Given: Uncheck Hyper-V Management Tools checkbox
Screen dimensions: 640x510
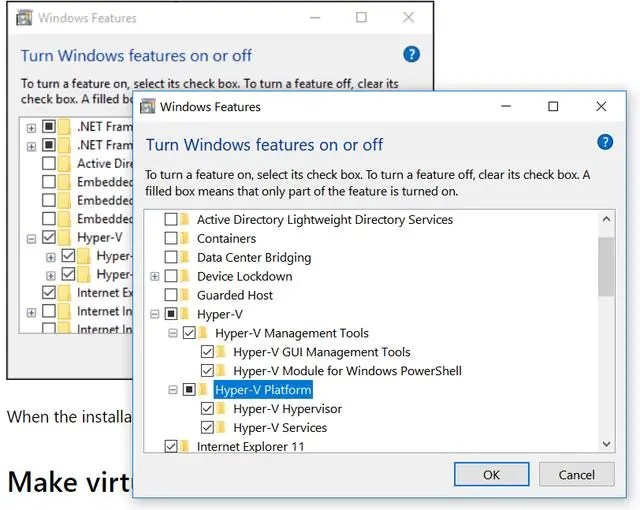Looking at the screenshot, I should point(189,333).
